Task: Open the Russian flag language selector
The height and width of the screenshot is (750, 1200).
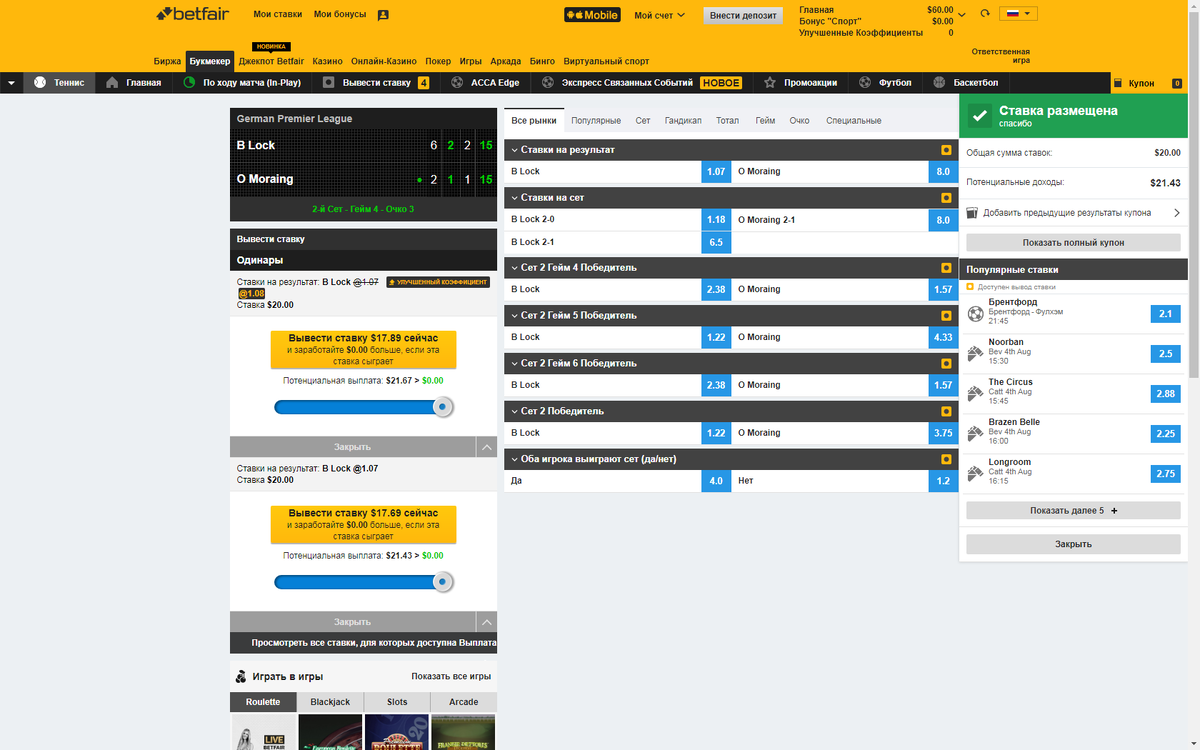Action: 1018,14
